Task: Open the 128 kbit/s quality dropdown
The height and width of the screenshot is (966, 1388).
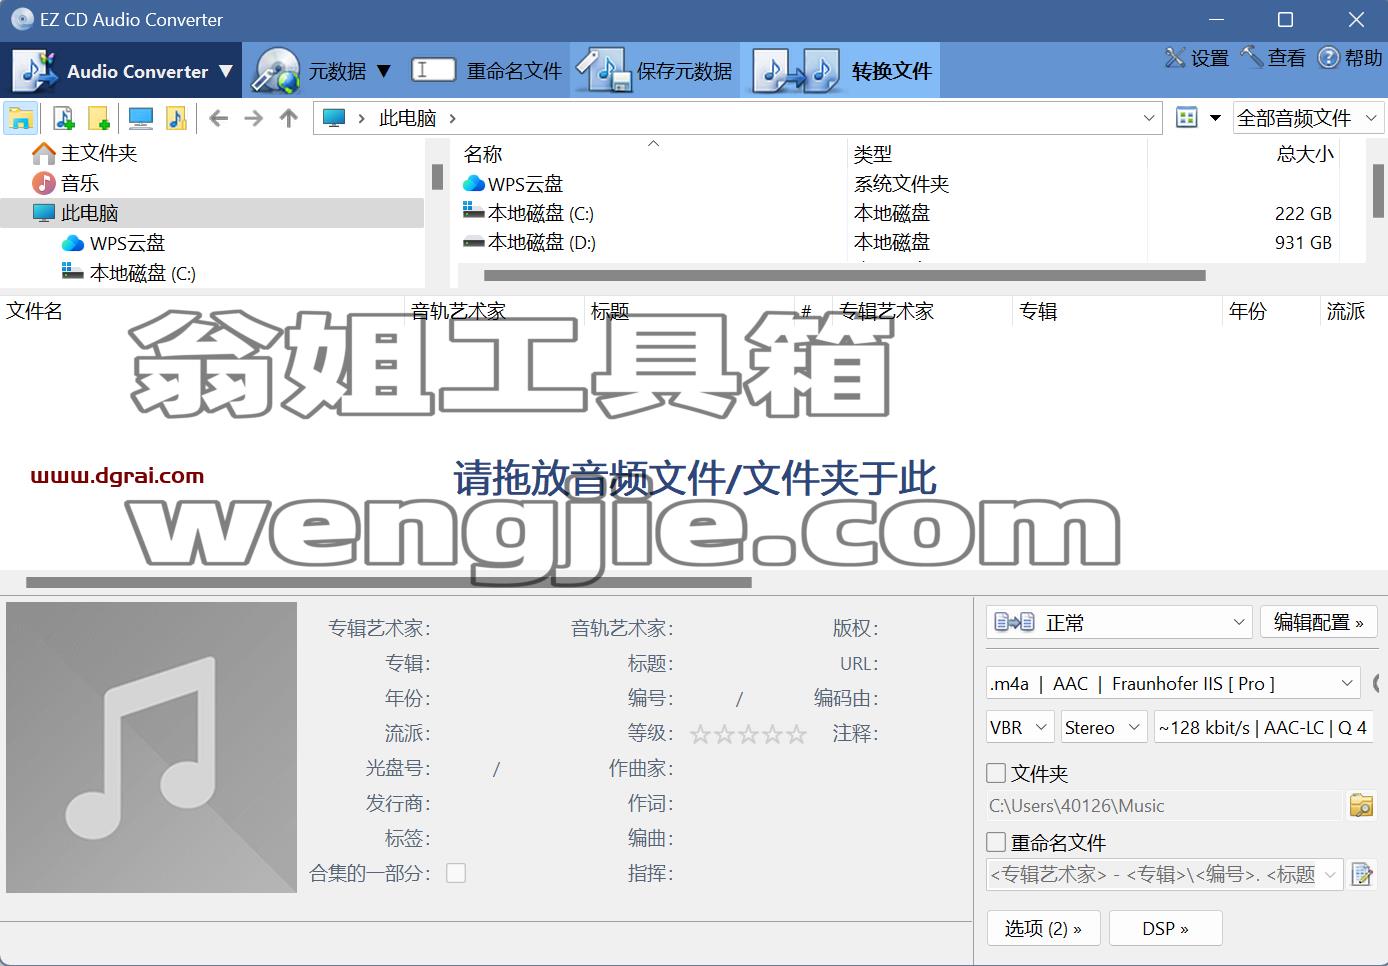Action: [1263, 727]
